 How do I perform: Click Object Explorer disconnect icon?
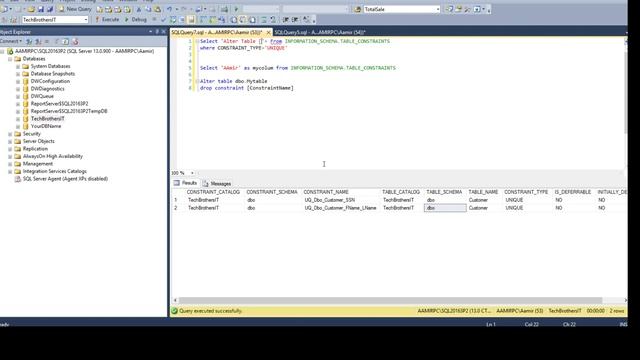tap(38, 41)
